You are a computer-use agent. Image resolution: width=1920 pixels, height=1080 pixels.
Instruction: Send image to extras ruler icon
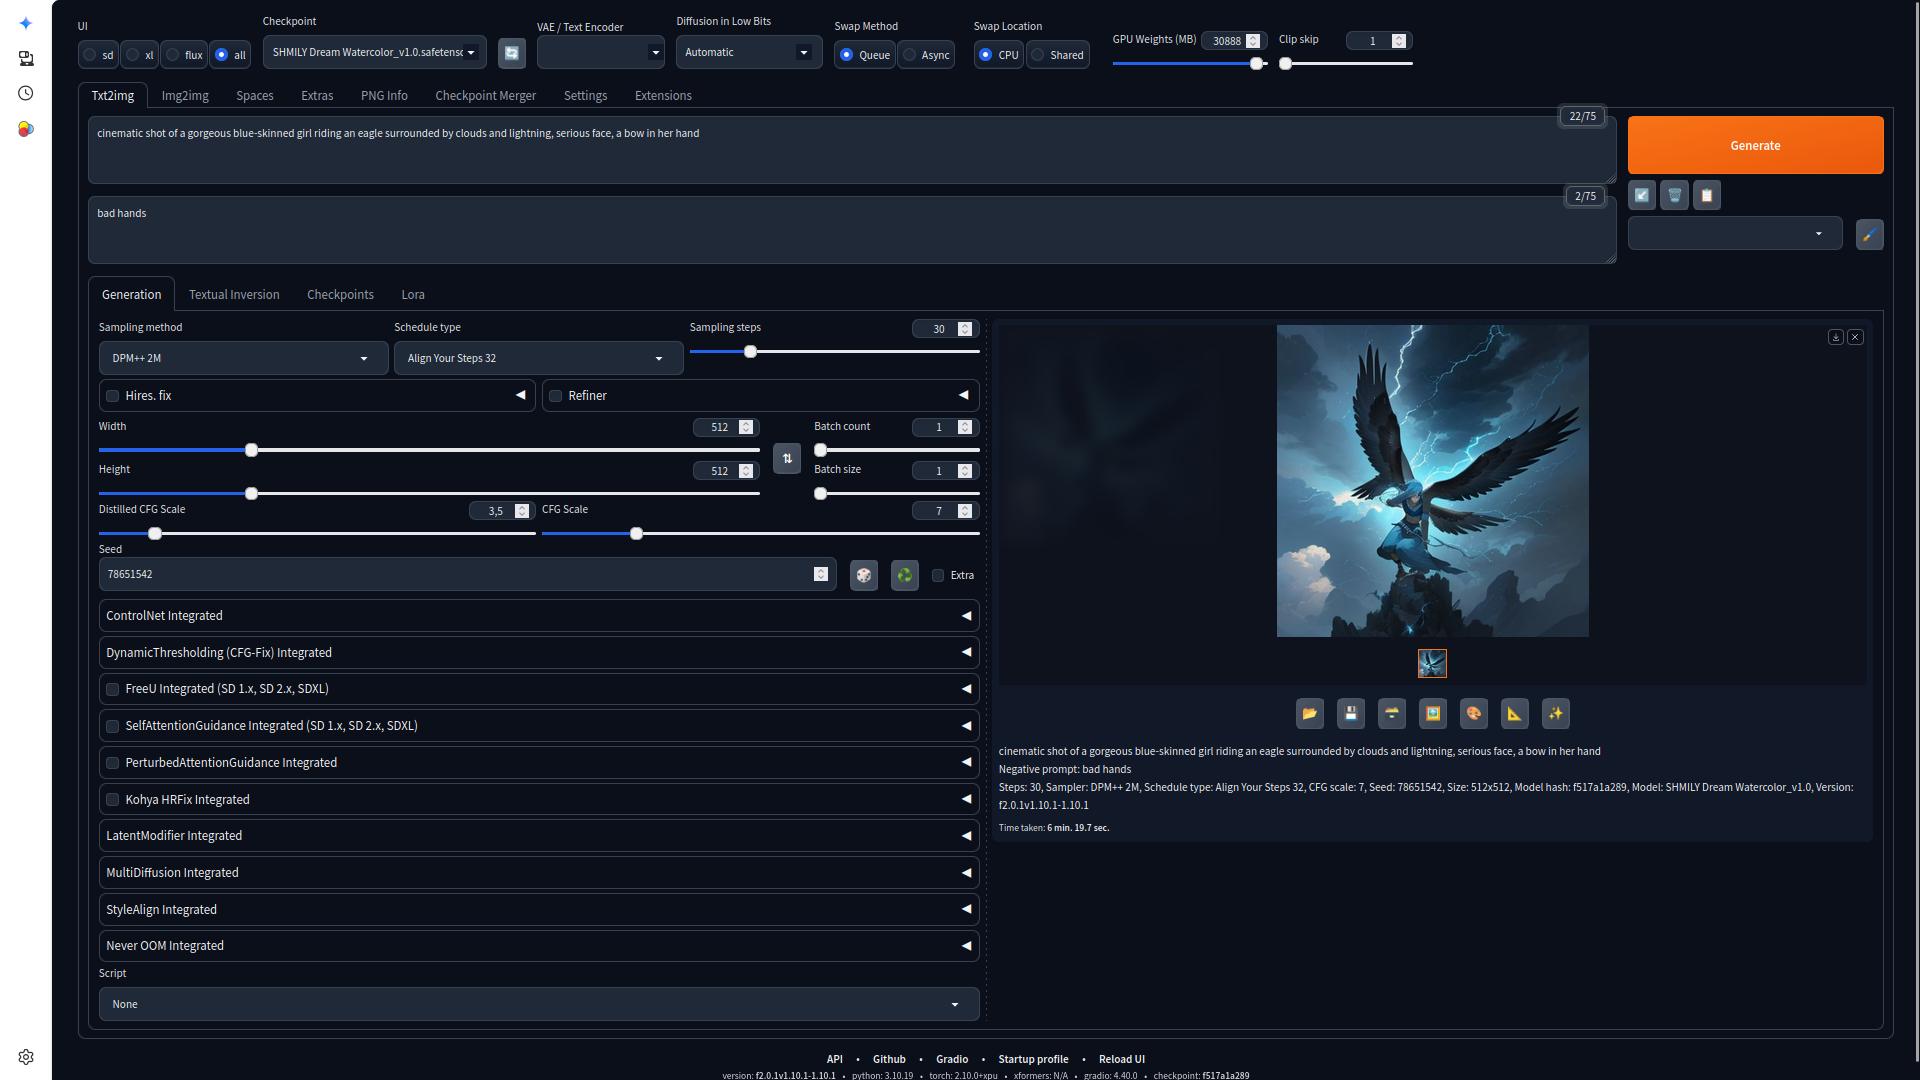pyautogui.click(x=1515, y=714)
